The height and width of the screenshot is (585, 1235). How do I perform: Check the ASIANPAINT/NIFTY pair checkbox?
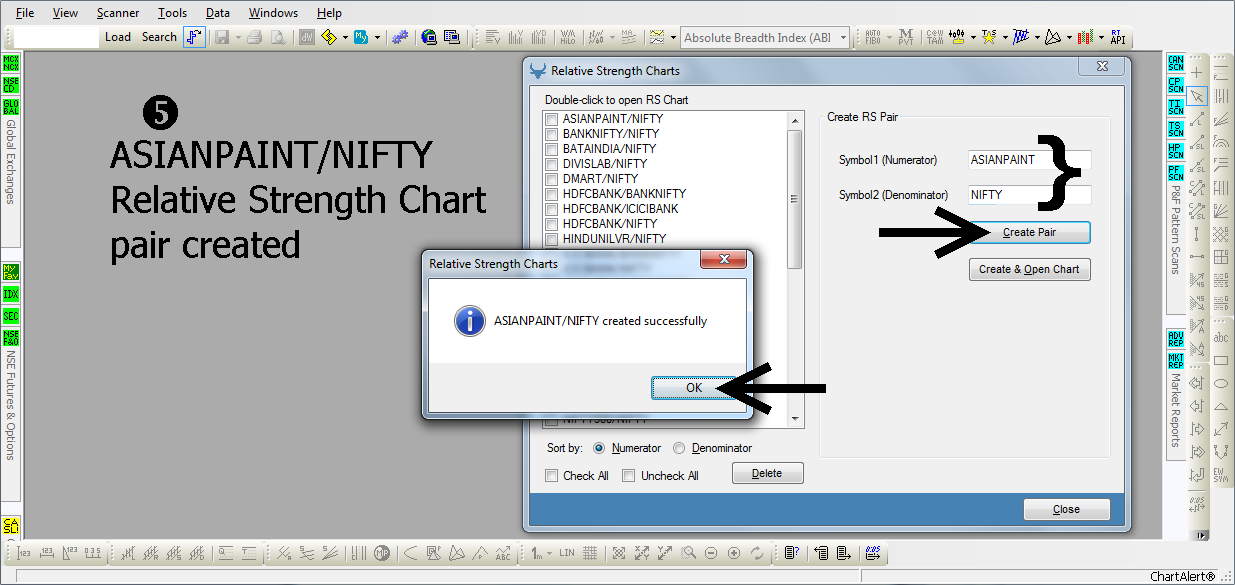551,119
